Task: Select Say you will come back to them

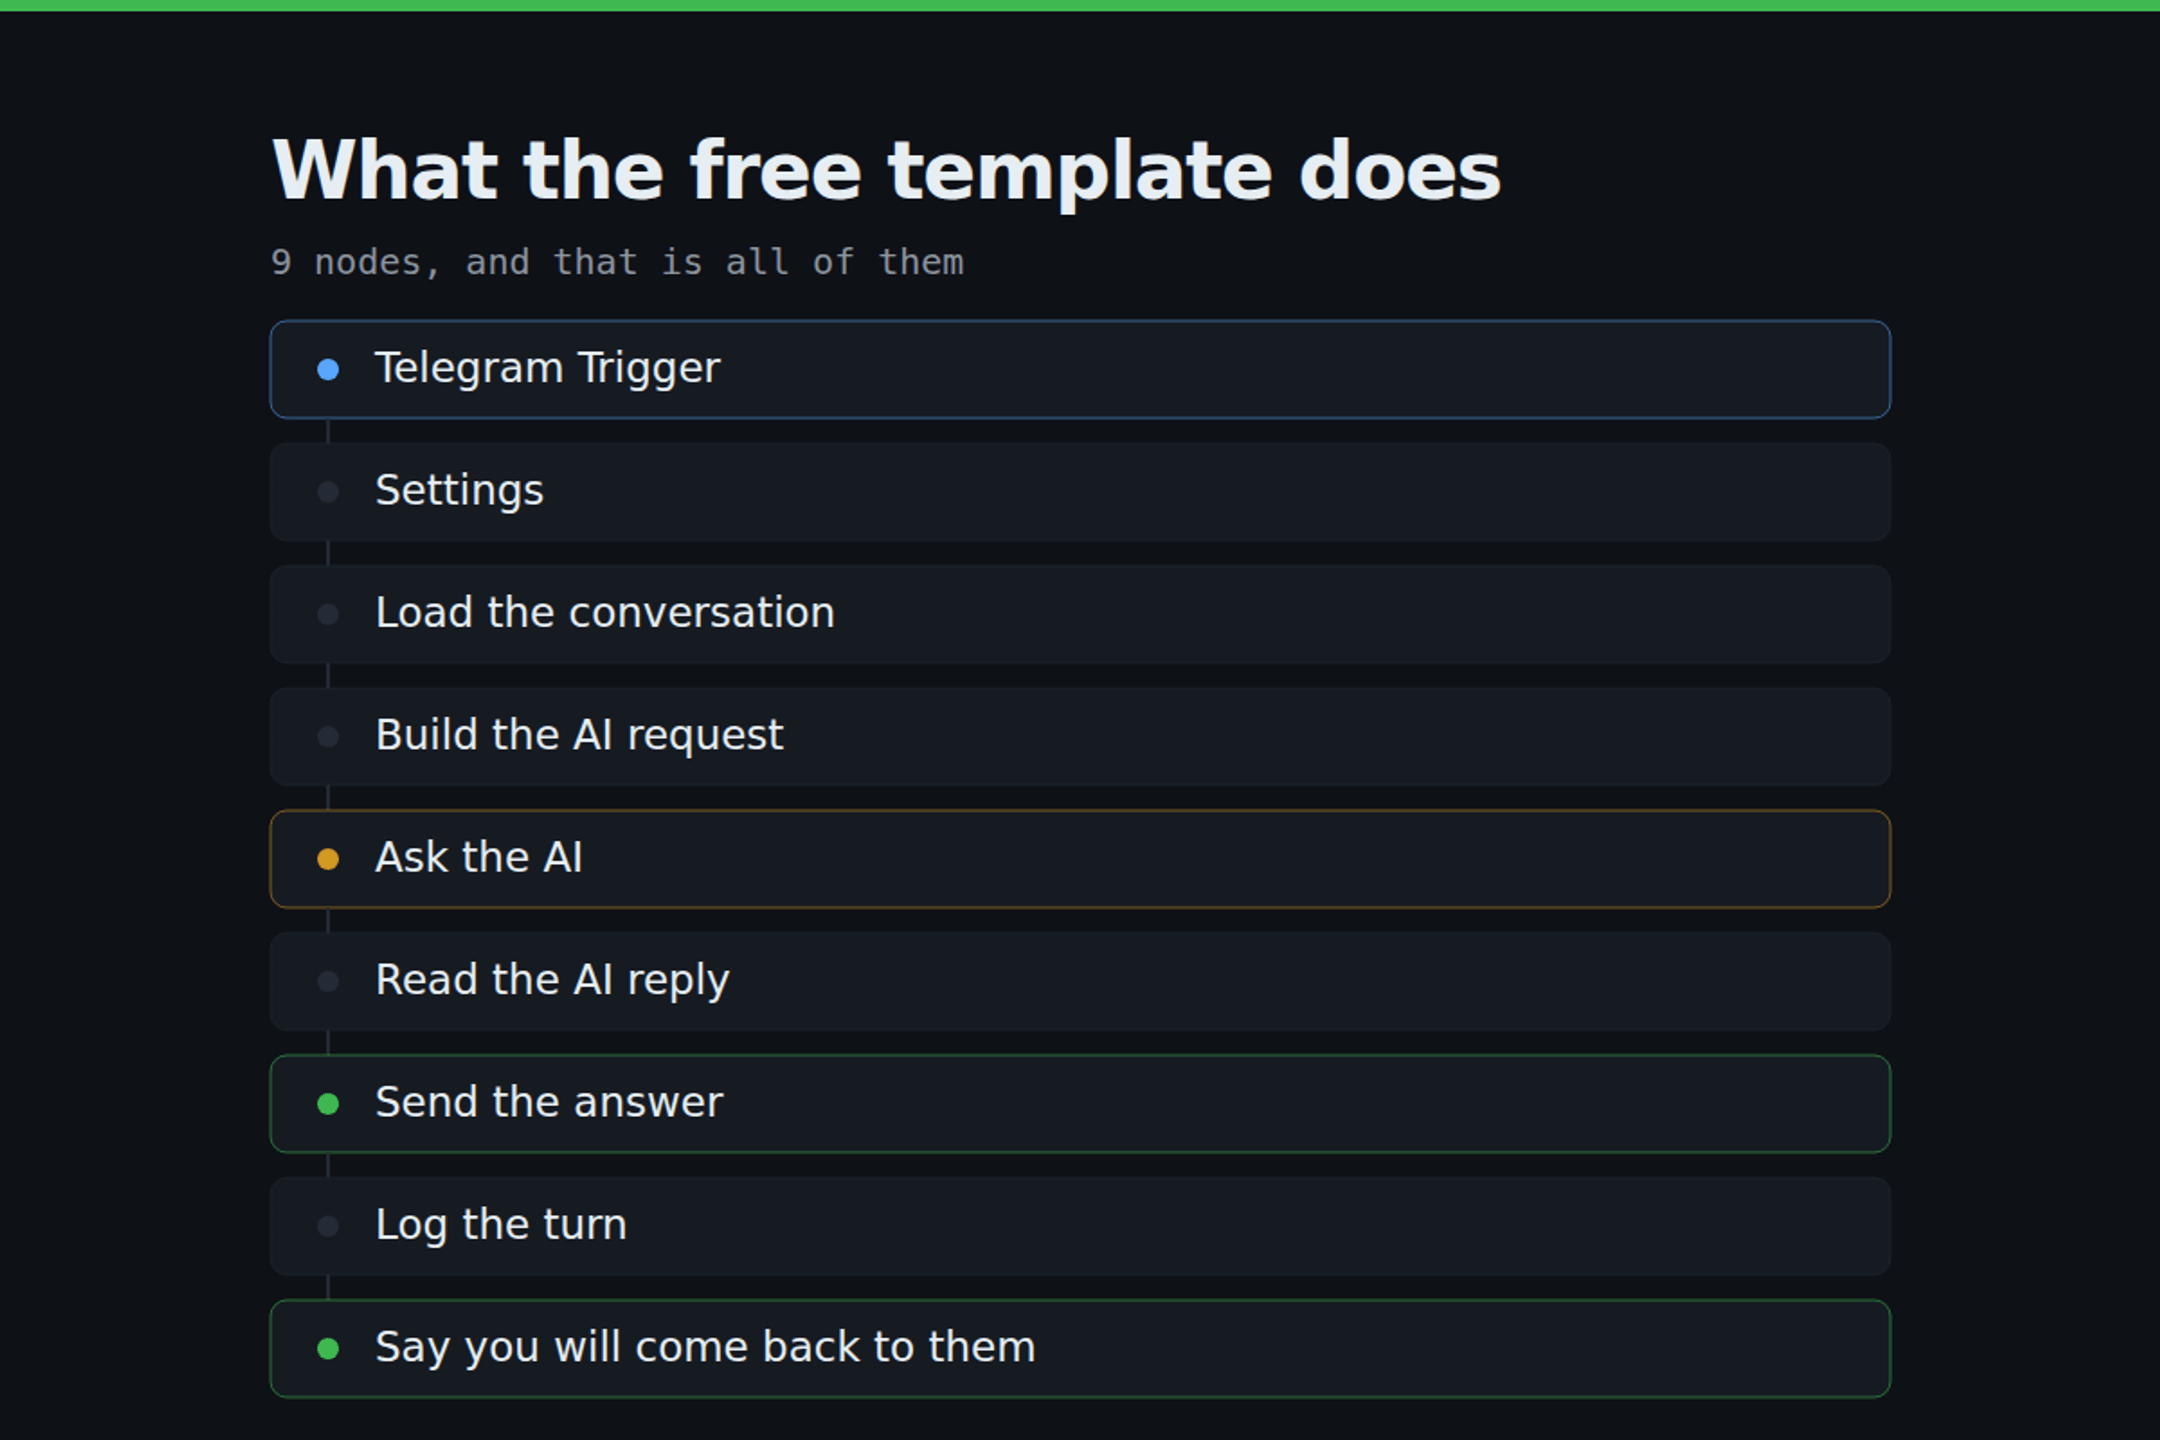Action: (x=1080, y=1349)
